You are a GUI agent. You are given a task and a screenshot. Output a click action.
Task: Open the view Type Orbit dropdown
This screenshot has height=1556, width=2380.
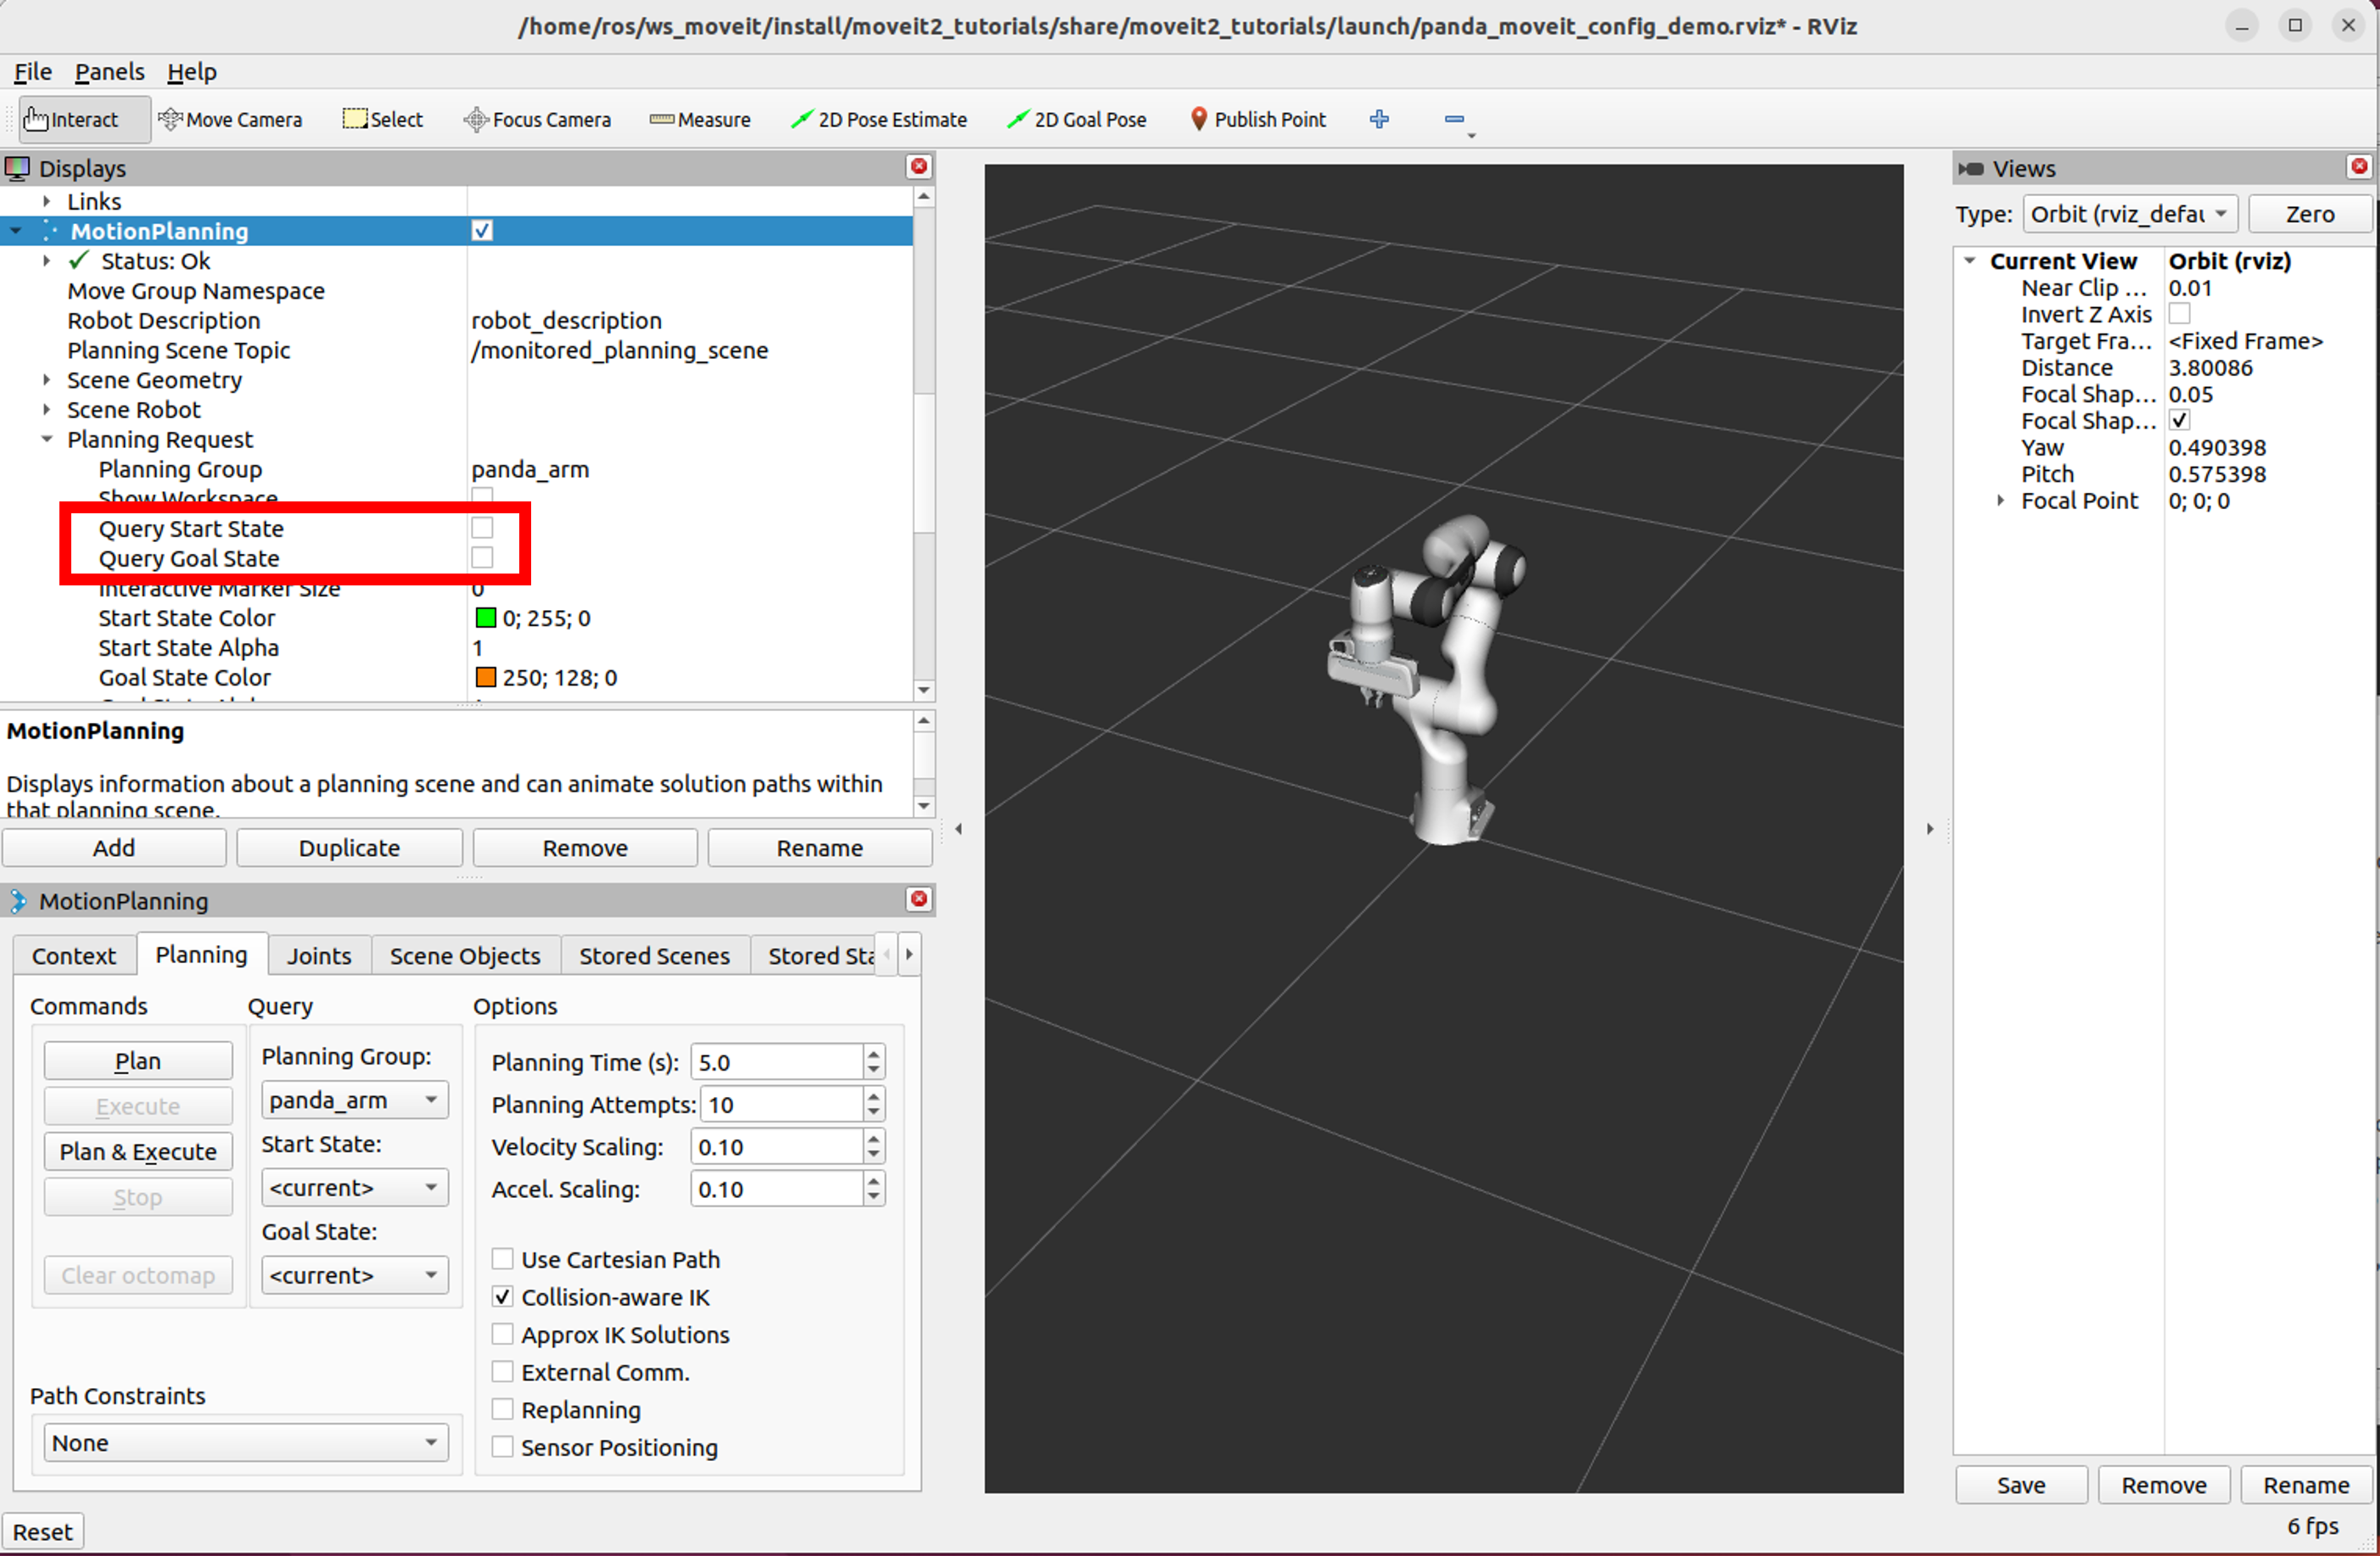[x=2130, y=214]
